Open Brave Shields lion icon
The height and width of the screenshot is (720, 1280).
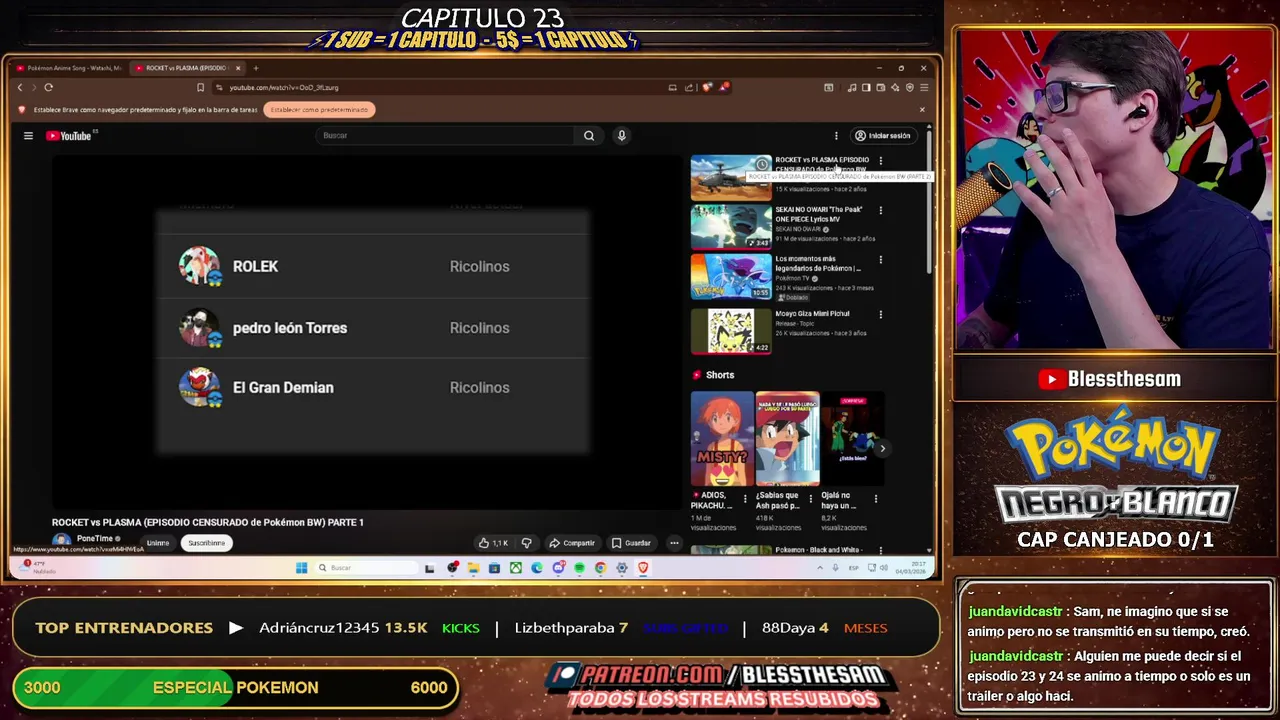707,87
